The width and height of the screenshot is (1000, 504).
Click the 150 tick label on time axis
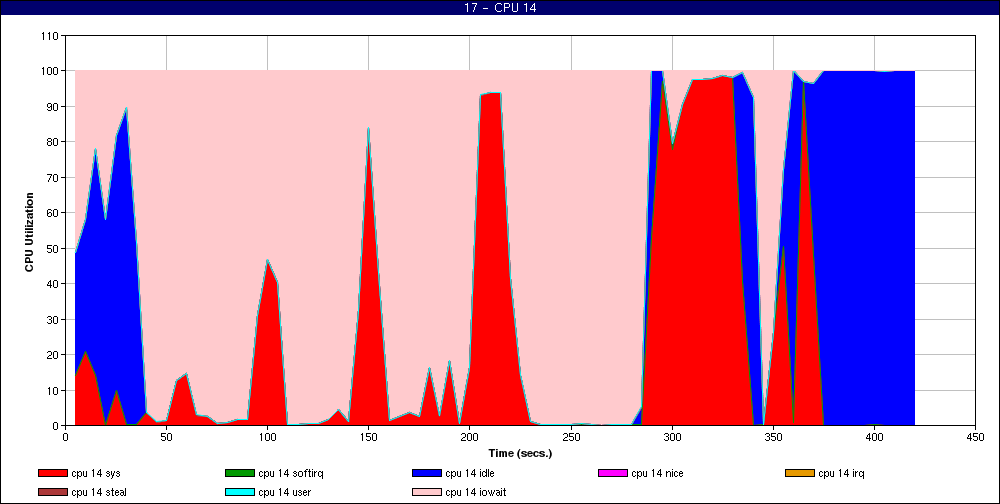click(x=369, y=437)
